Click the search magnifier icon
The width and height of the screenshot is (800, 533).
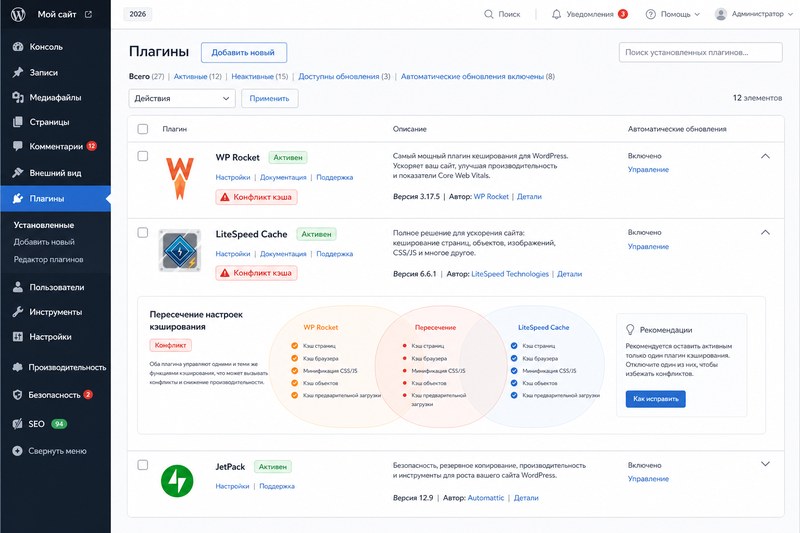[x=488, y=14]
